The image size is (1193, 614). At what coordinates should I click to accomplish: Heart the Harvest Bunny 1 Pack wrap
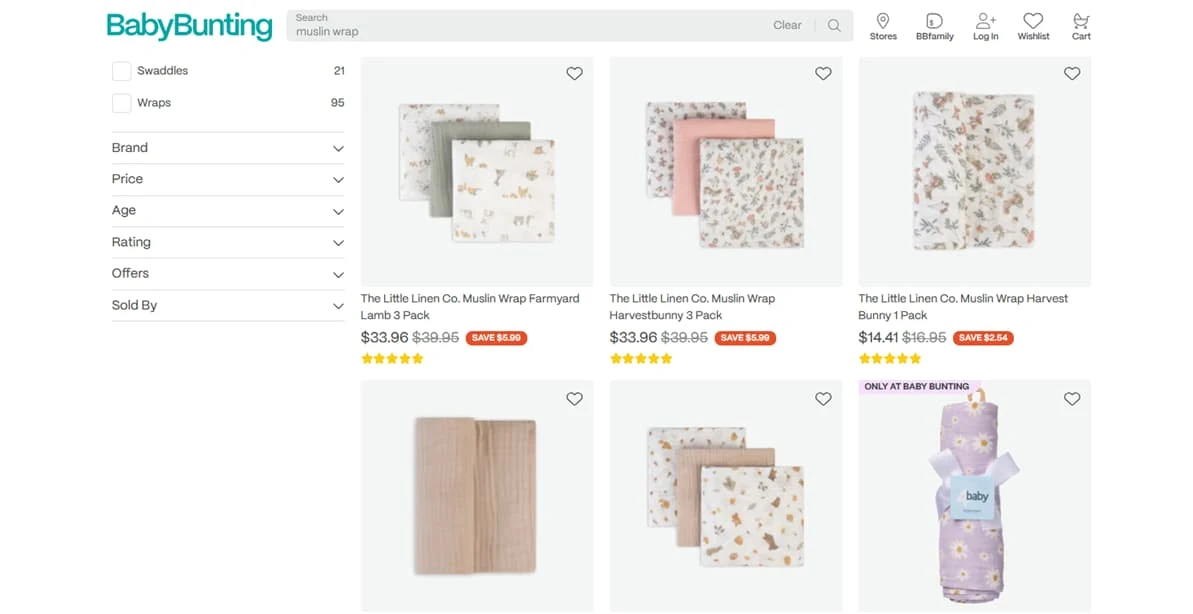click(x=1072, y=74)
